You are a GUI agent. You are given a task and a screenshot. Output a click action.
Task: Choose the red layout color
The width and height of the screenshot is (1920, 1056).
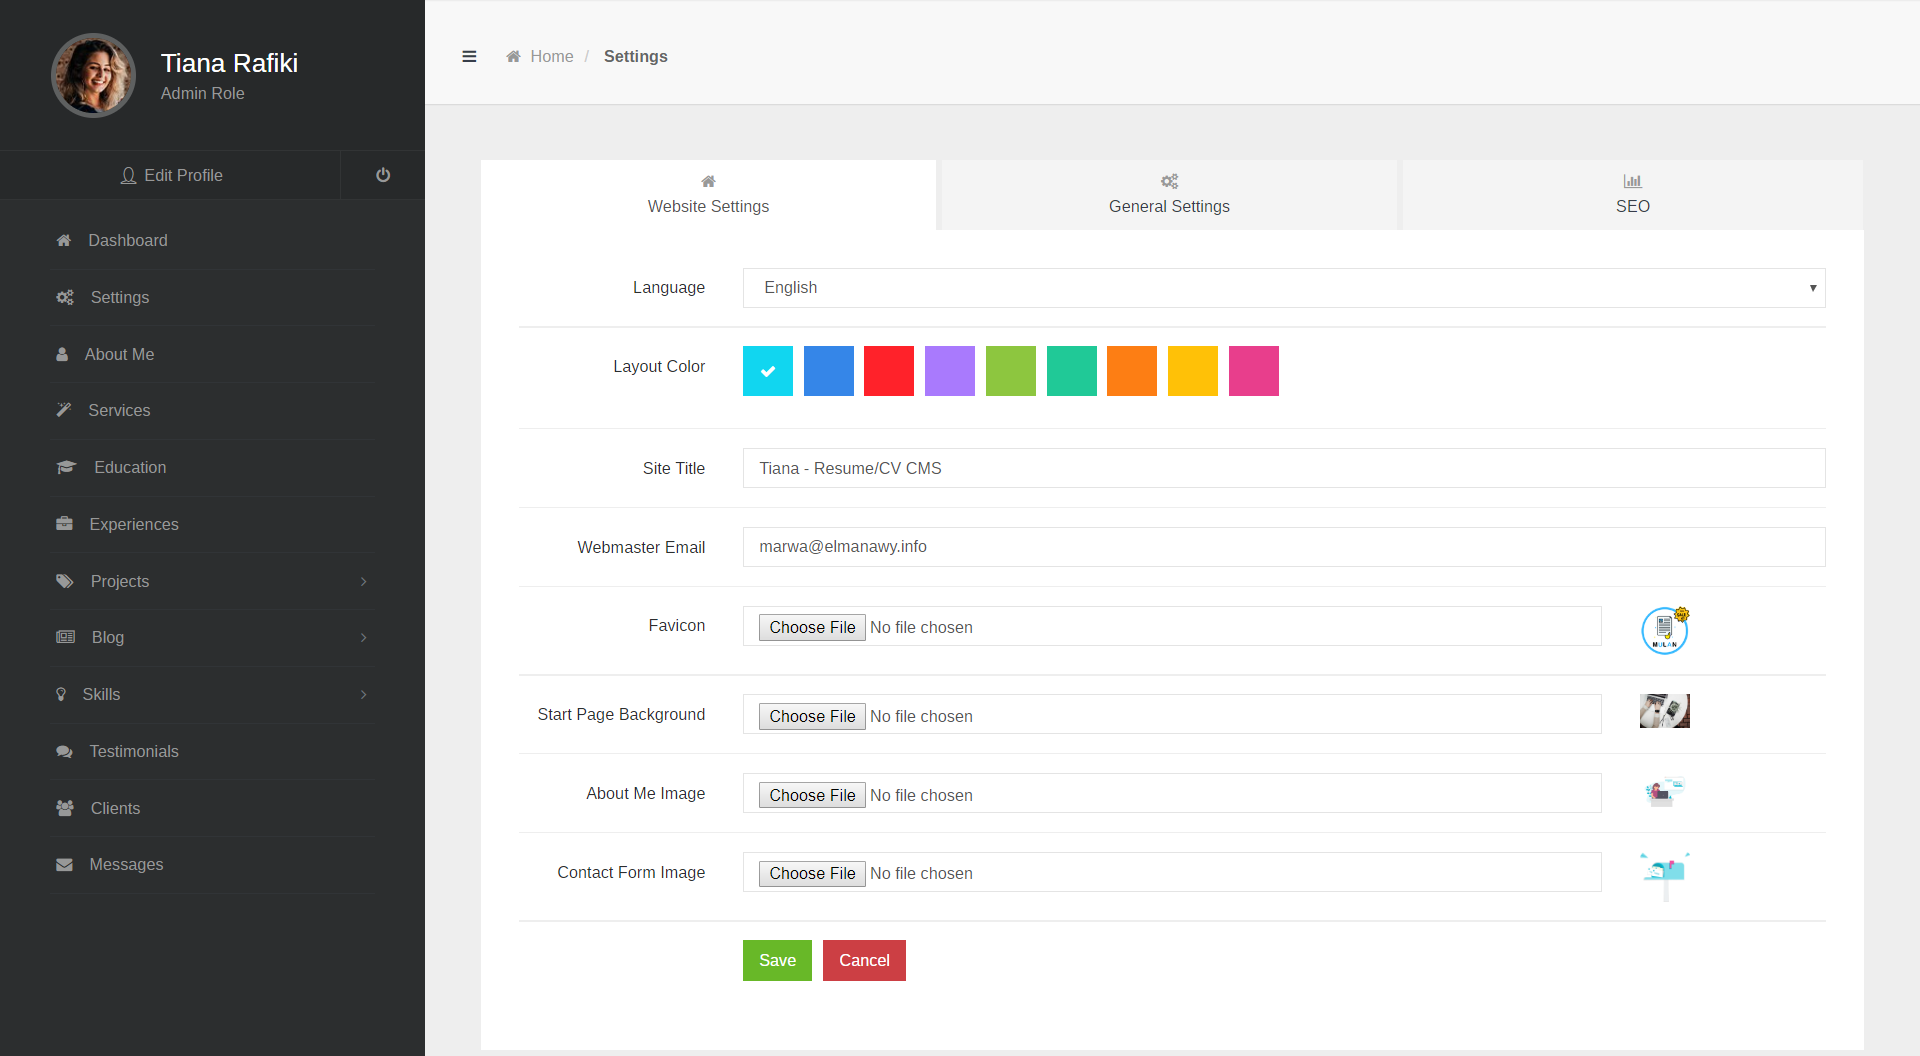[889, 371]
